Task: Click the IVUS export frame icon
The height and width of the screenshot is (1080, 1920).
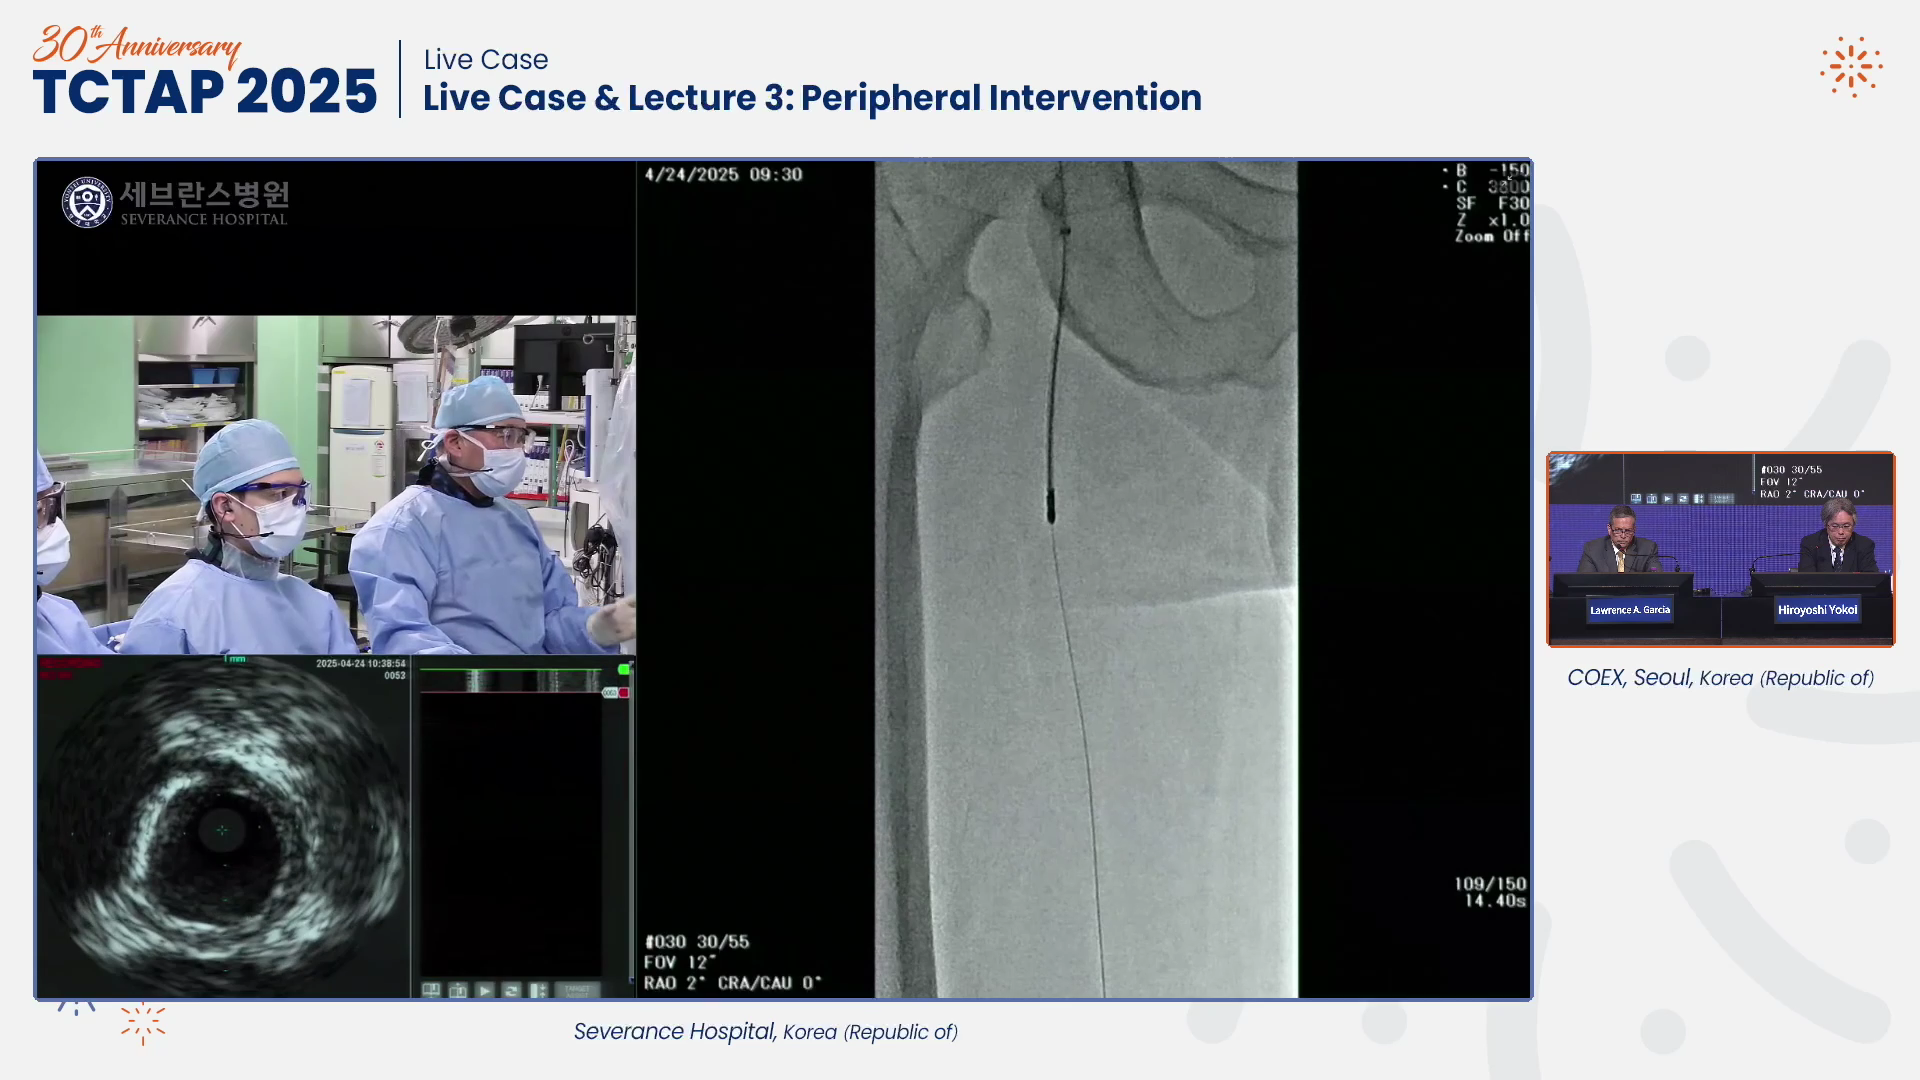Action: [458, 990]
